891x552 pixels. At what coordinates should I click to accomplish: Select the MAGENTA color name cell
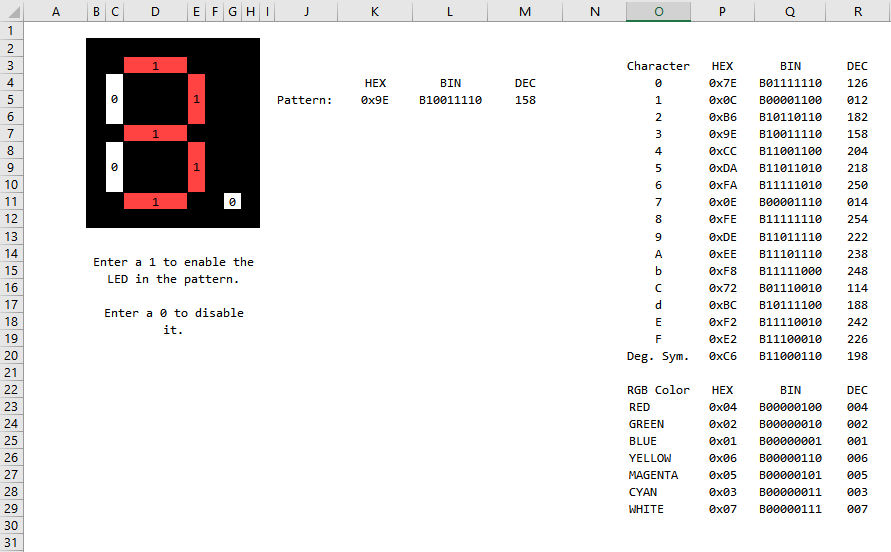point(658,475)
